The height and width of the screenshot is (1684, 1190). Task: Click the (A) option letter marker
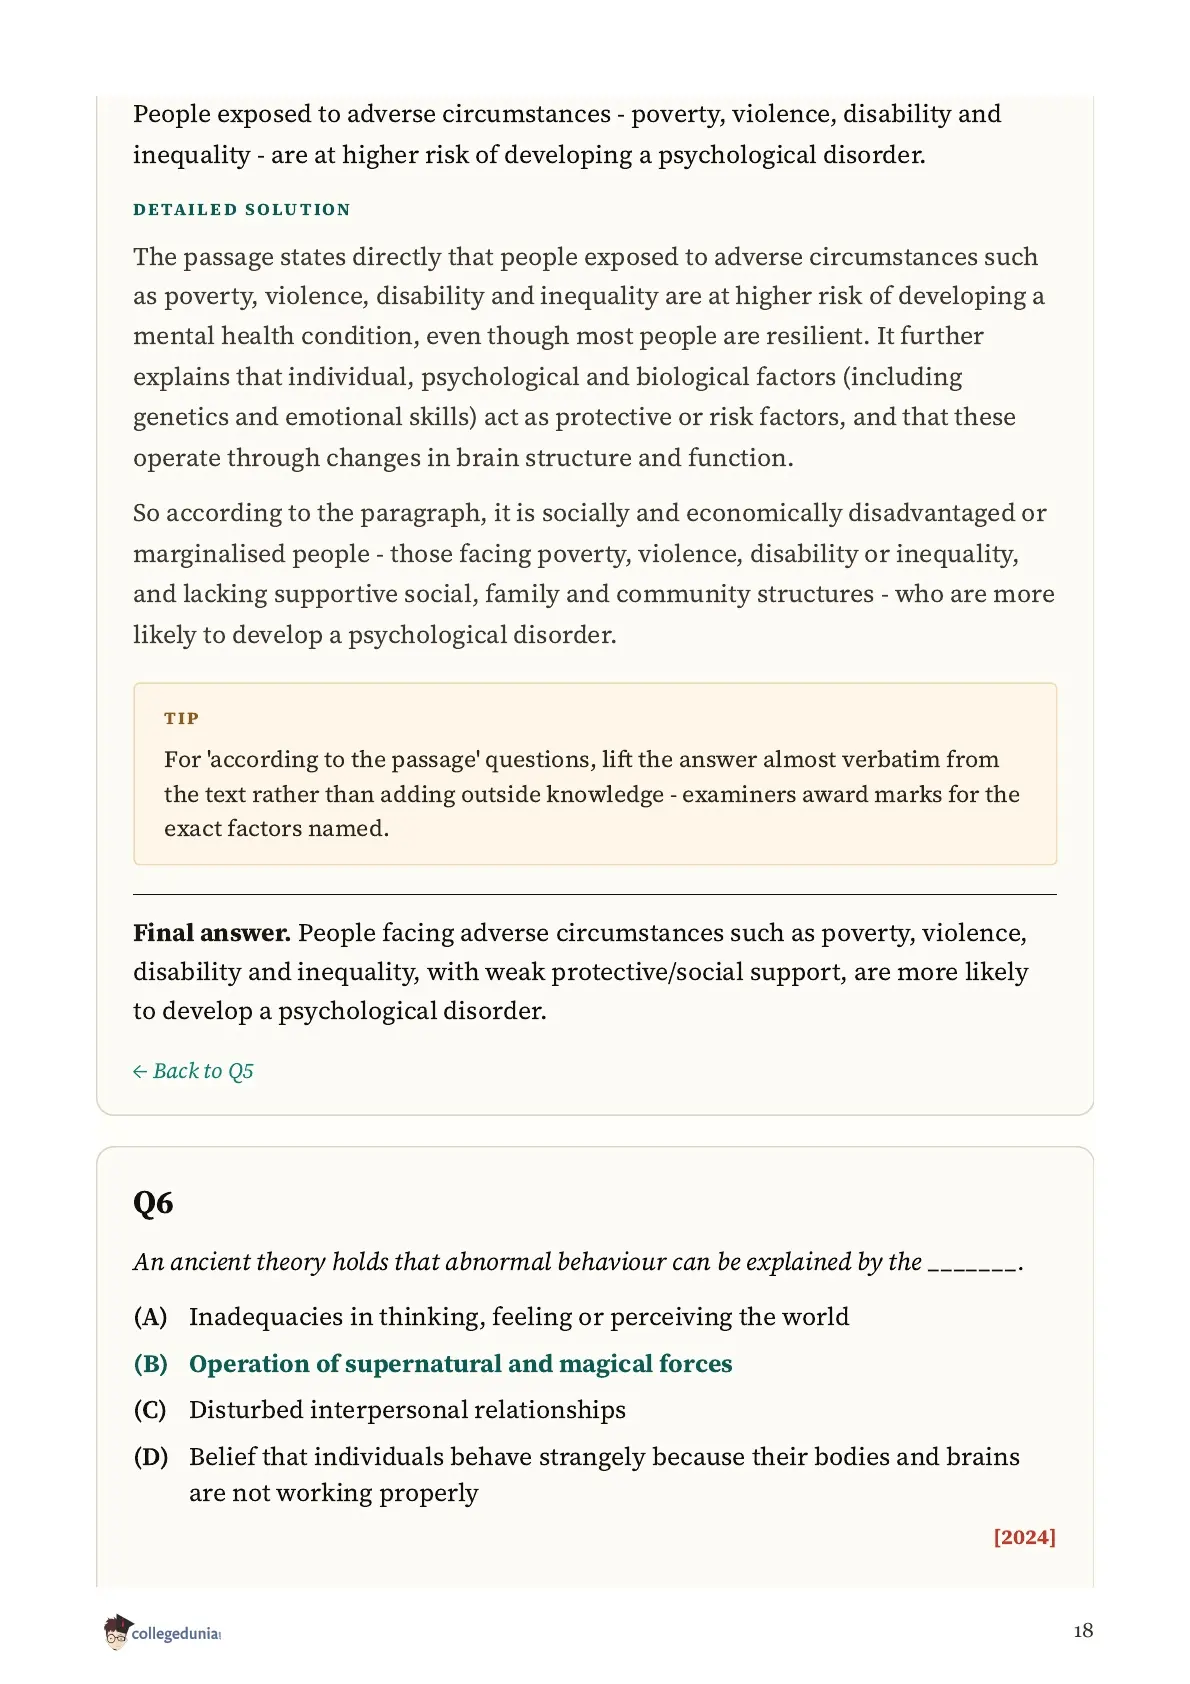[150, 1317]
